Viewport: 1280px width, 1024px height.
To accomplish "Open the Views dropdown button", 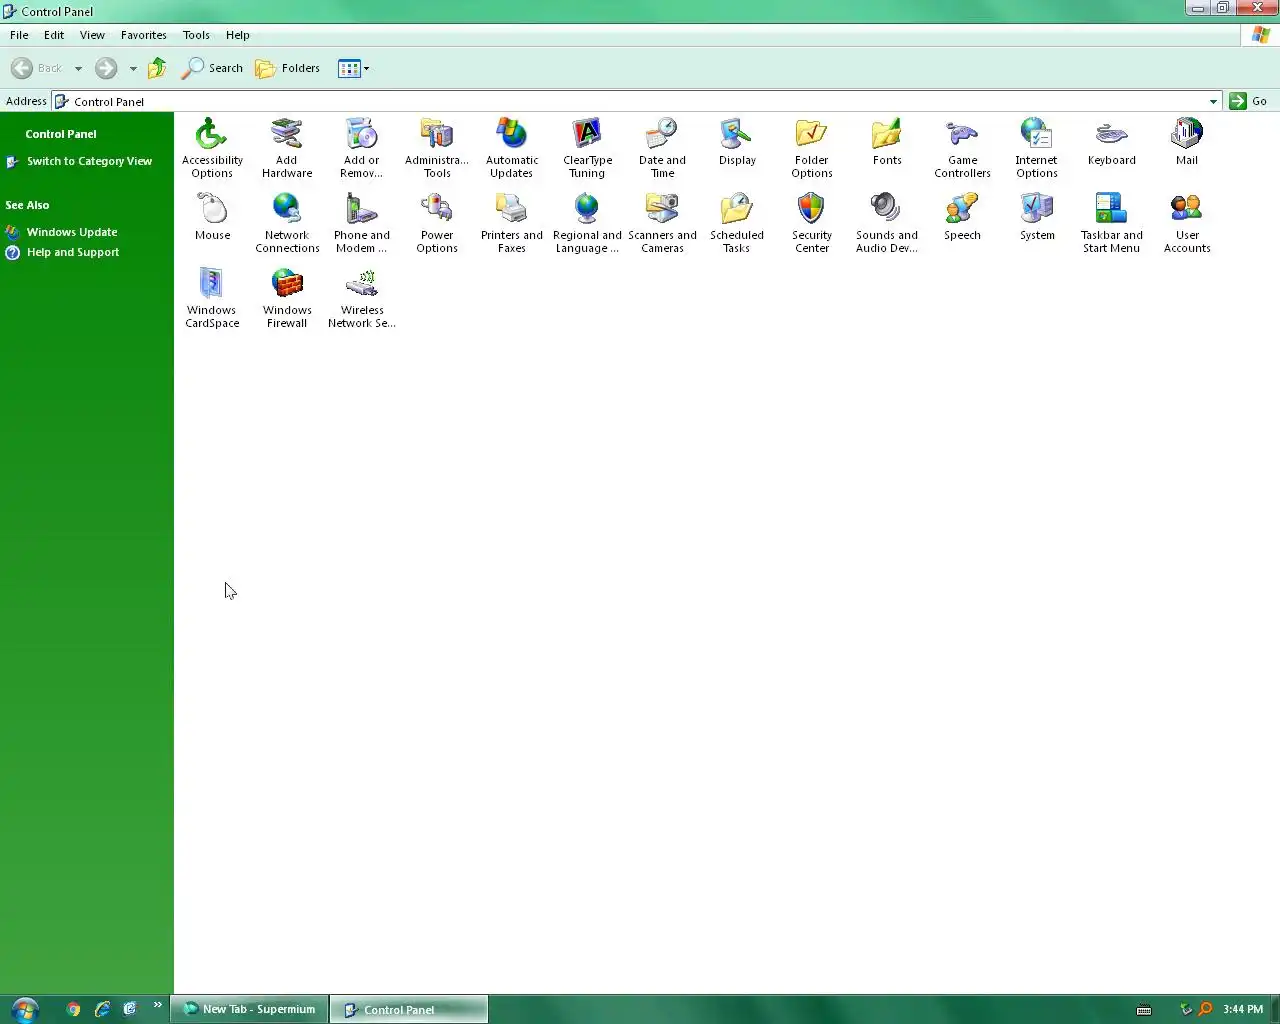I will pos(353,68).
